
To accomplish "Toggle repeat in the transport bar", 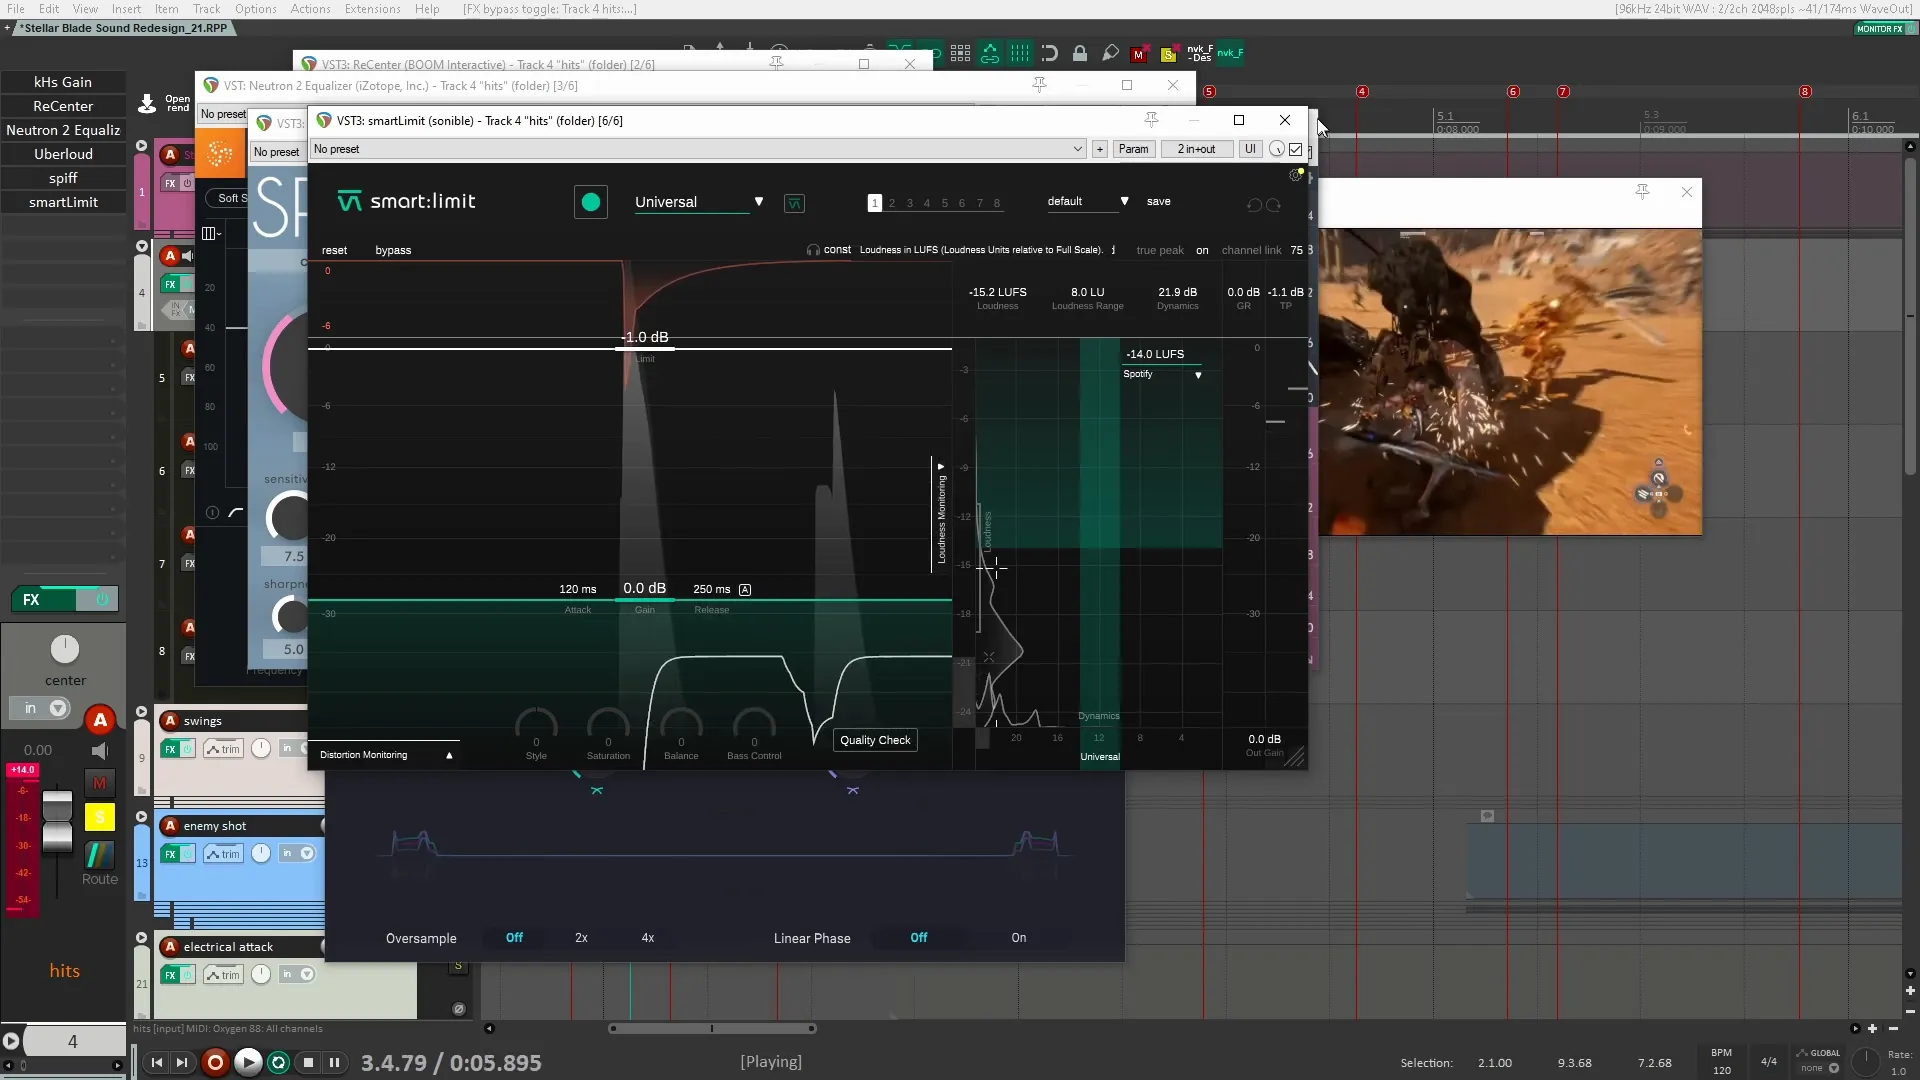I will click(x=277, y=1063).
